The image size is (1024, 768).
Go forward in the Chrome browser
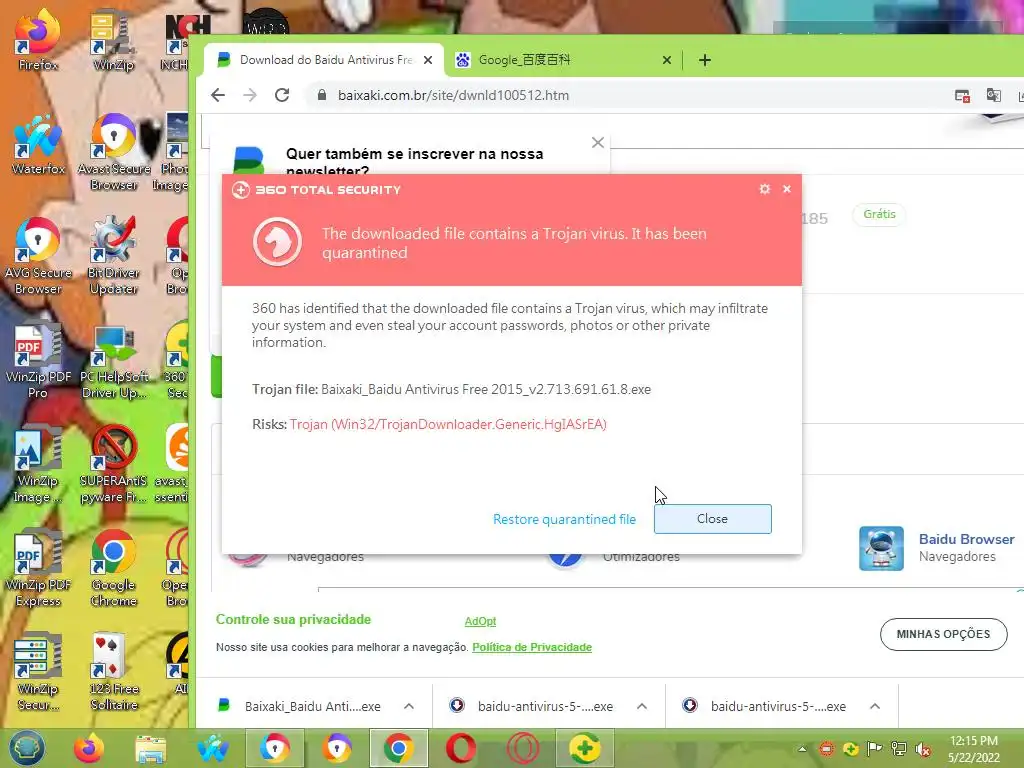(250, 95)
